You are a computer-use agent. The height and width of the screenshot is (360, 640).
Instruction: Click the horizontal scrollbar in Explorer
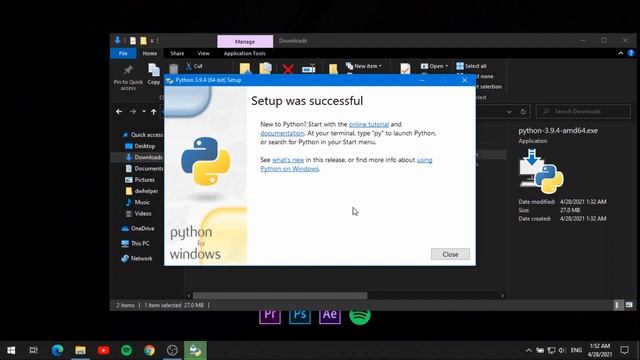280,296
